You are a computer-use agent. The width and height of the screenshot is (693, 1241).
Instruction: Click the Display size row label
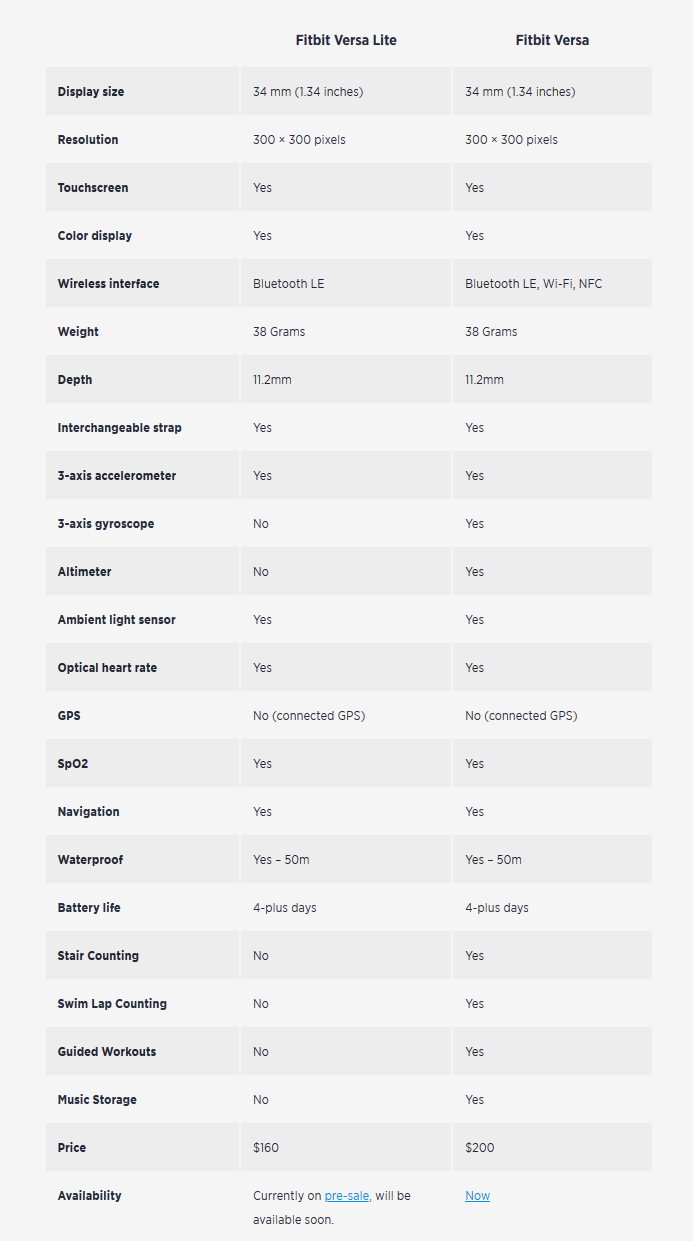(91, 92)
